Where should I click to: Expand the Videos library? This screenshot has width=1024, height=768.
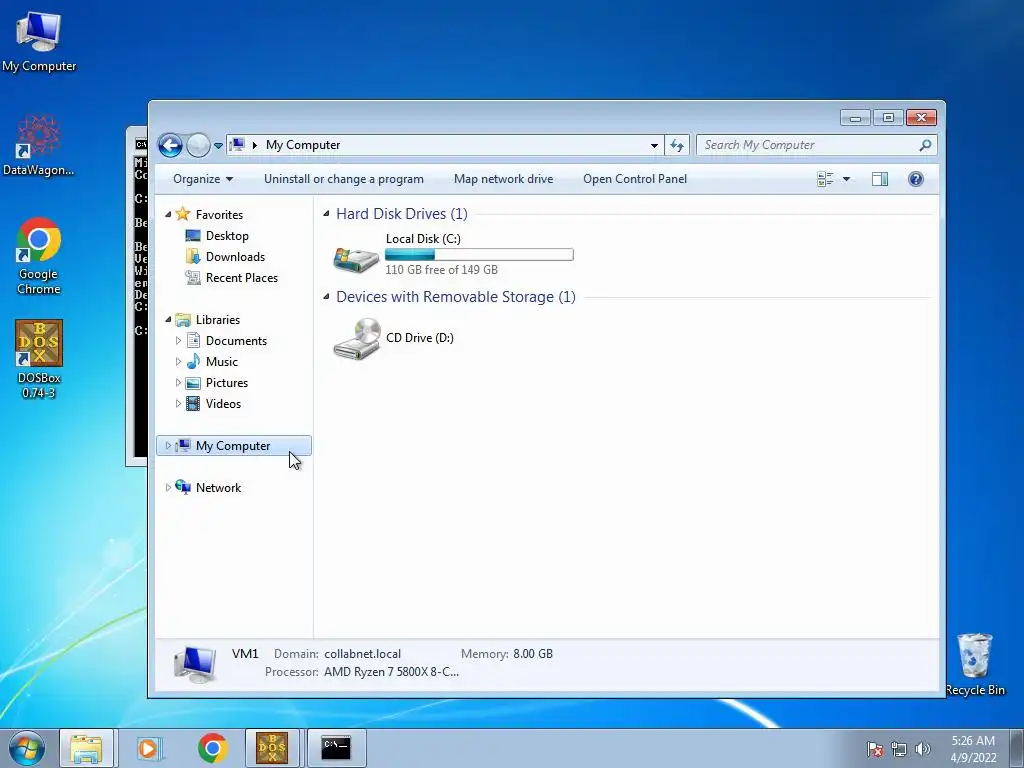pos(178,404)
